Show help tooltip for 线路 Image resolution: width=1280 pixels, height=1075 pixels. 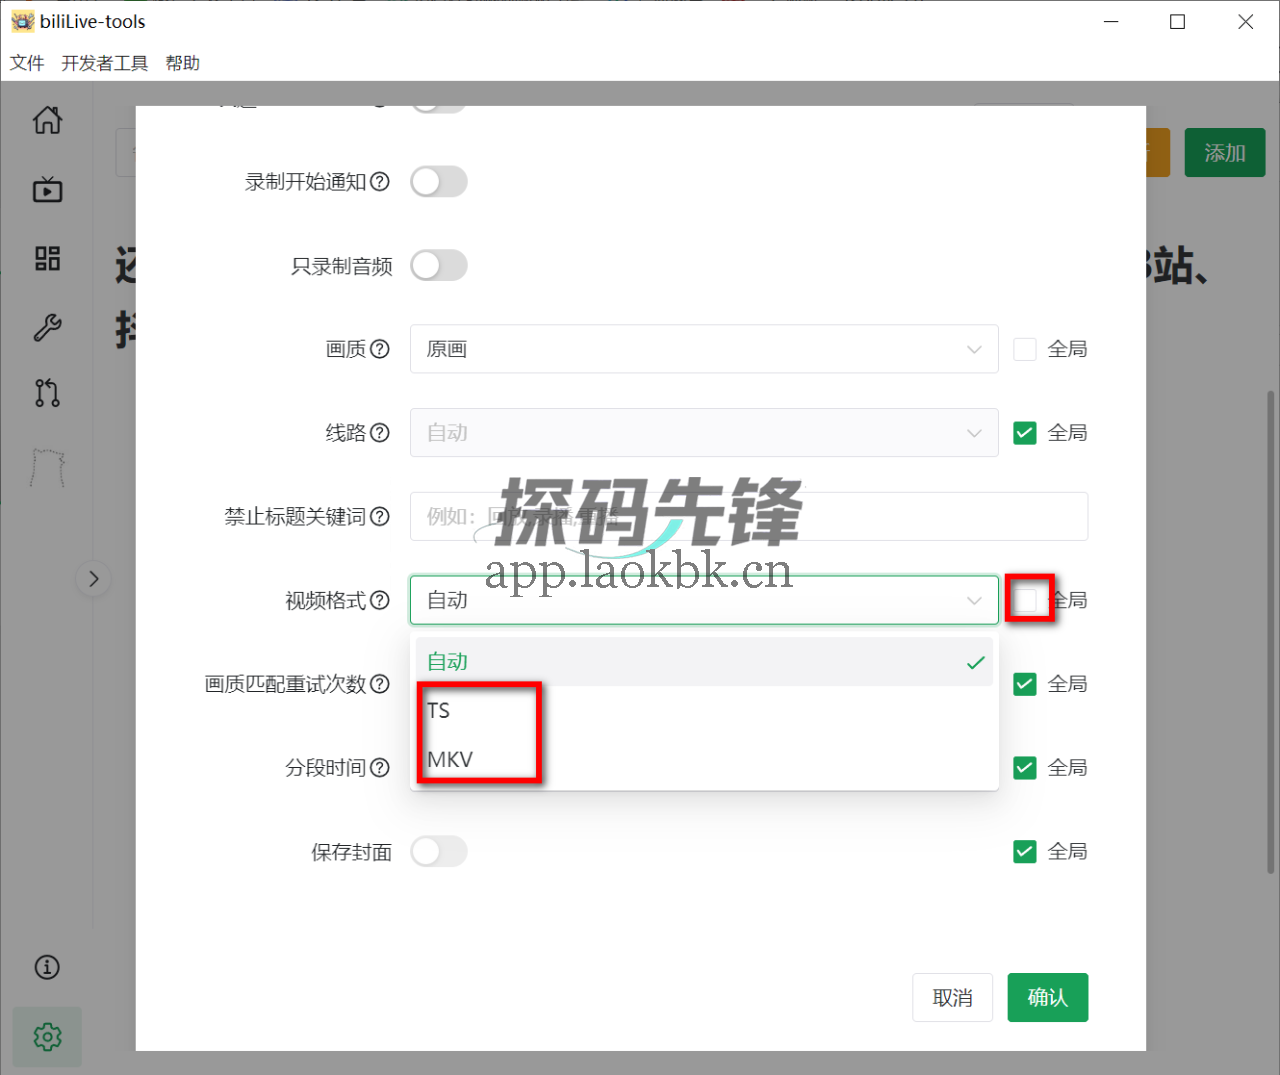pos(380,433)
